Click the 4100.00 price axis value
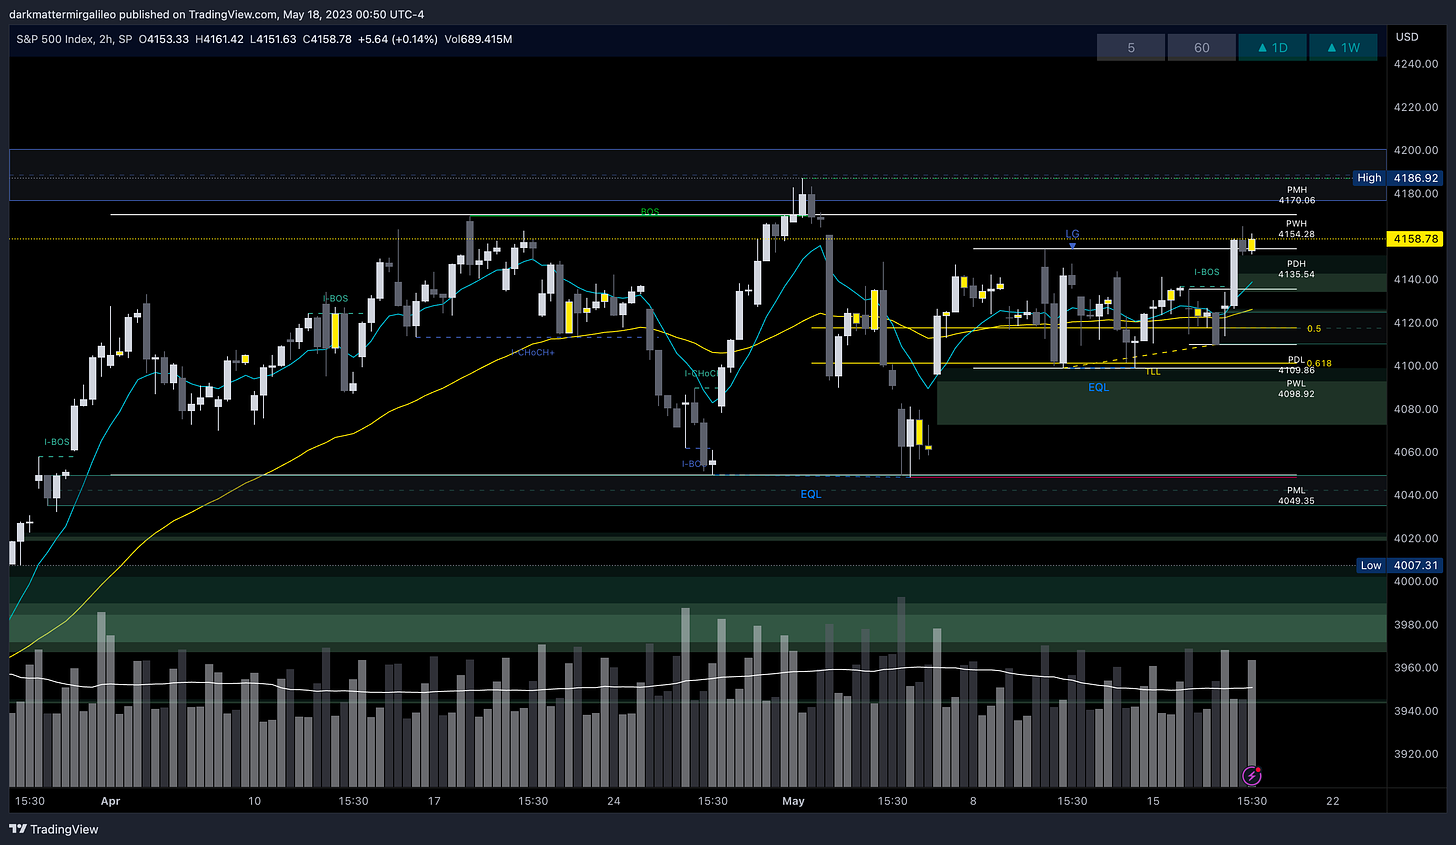 click(1415, 366)
